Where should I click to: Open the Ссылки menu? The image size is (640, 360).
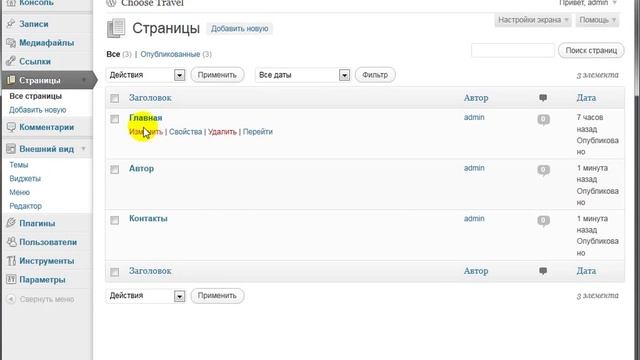pyautogui.click(x=35, y=62)
